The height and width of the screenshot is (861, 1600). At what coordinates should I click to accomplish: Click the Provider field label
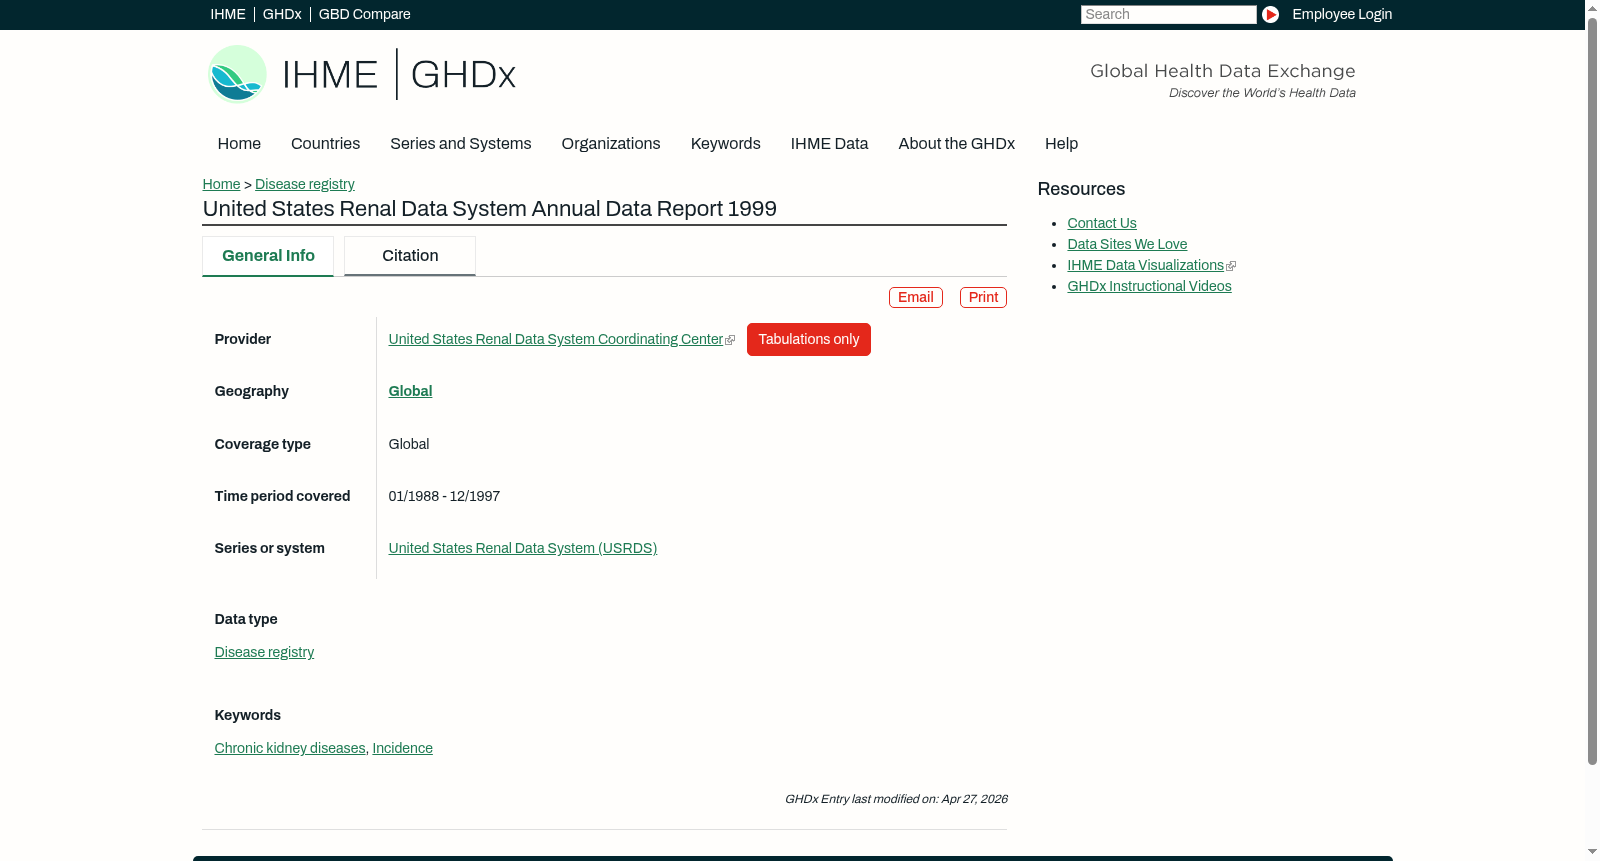tap(242, 340)
